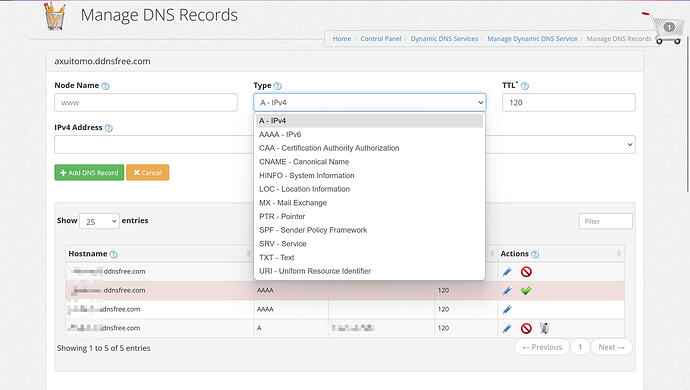This screenshot has width=690, height=390.
Task: Open the Actions column help icon
Action: [535, 254]
